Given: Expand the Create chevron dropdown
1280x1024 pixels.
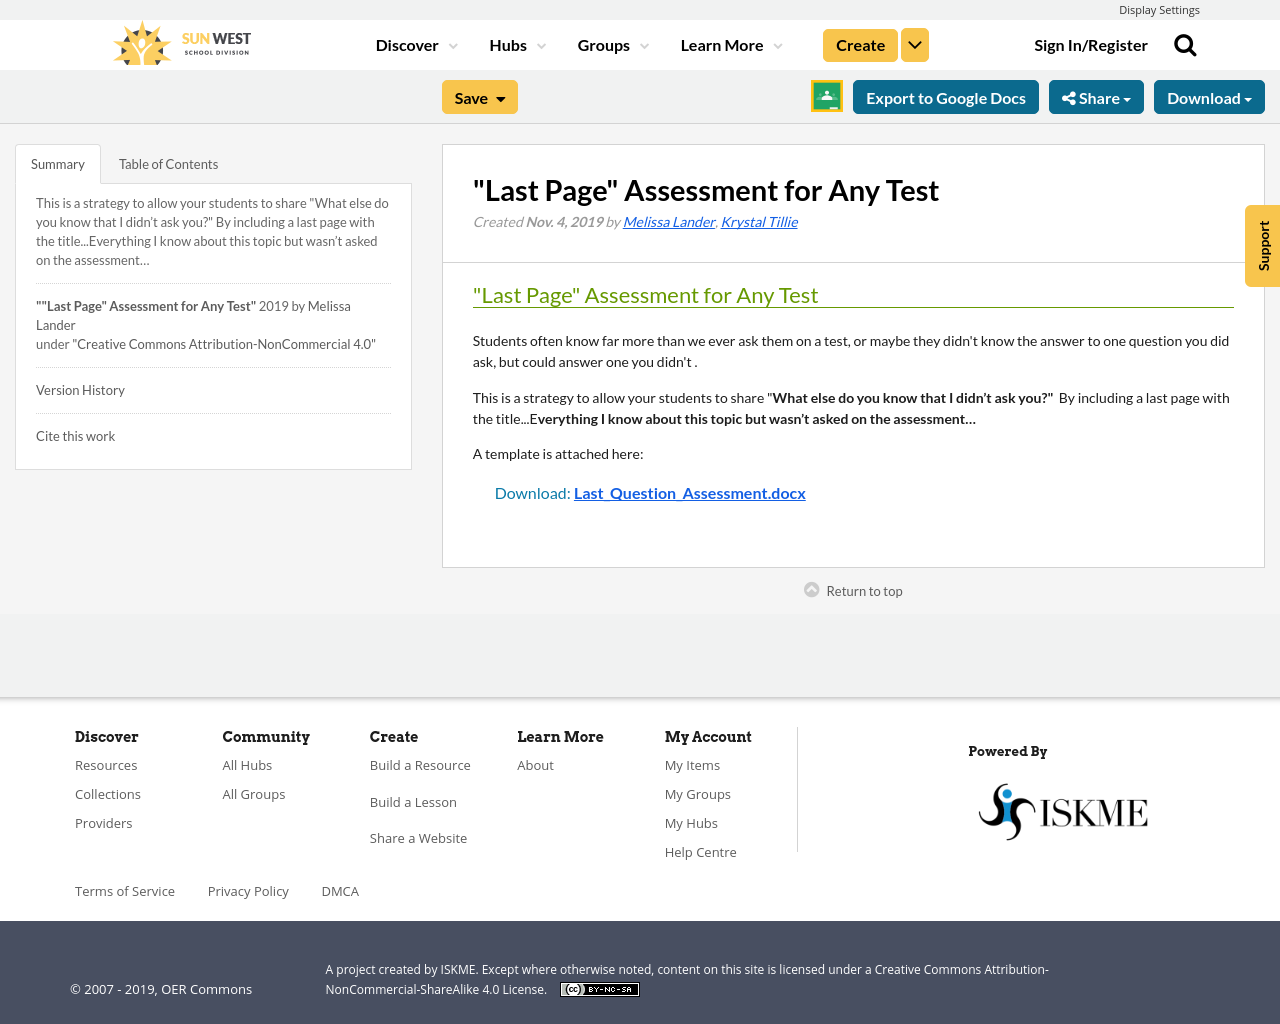Looking at the screenshot, I should 914,44.
